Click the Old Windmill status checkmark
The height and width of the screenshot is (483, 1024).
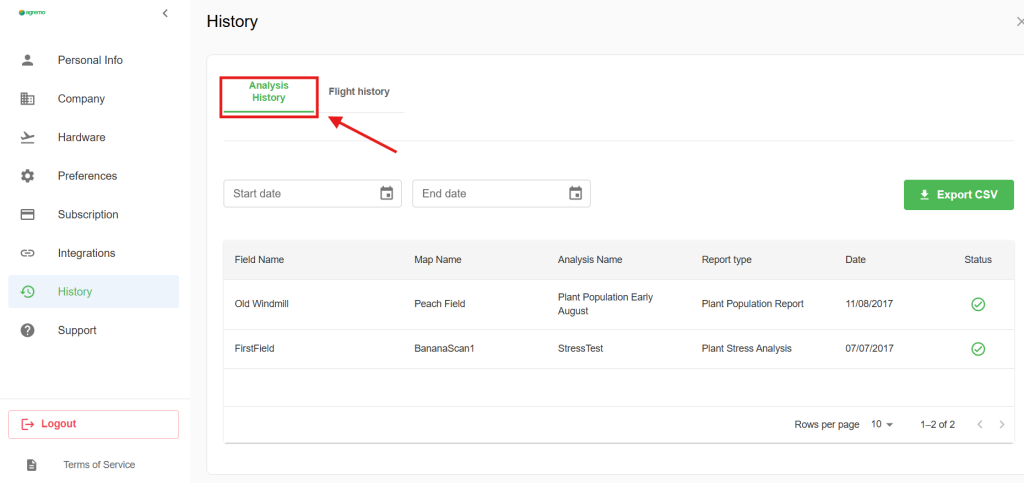point(978,304)
